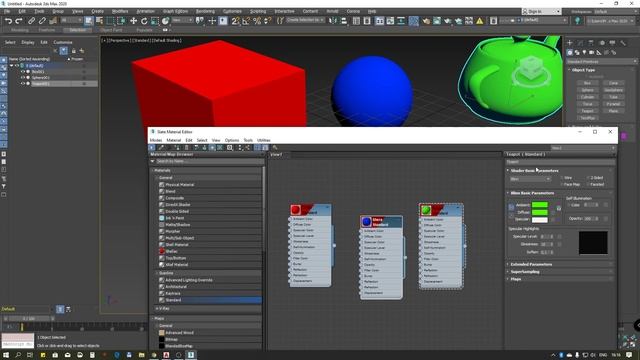Click the Cylinder button in Object Type
The height and width of the screenshot is (360, 640).
pyautogui.click(x=587, y=97)
